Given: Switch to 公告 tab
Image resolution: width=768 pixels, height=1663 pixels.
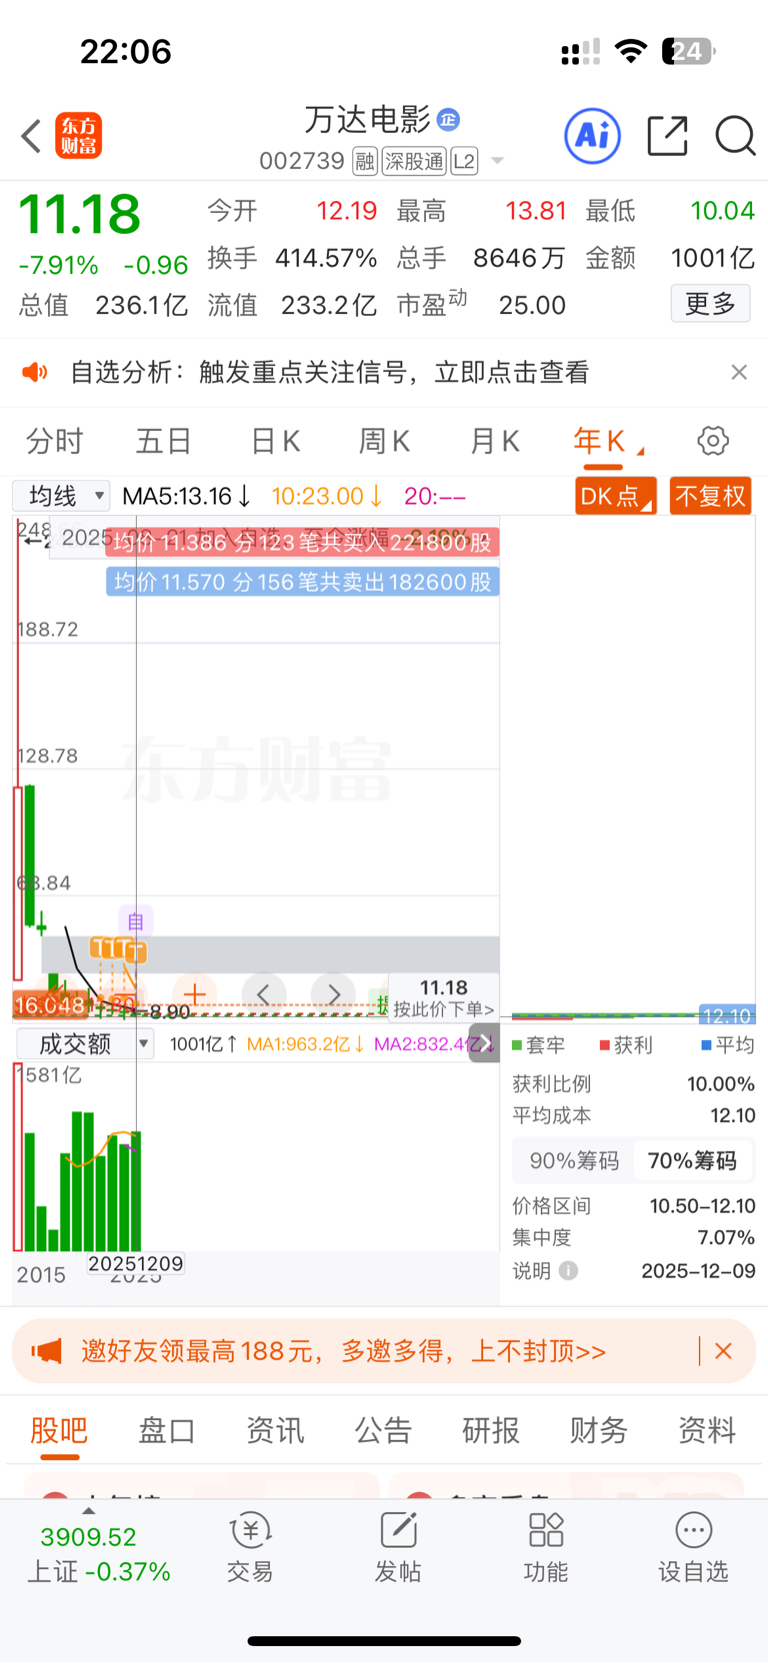Looking at the screenshot, I should pyautogui.click(x=383, y=1431).
